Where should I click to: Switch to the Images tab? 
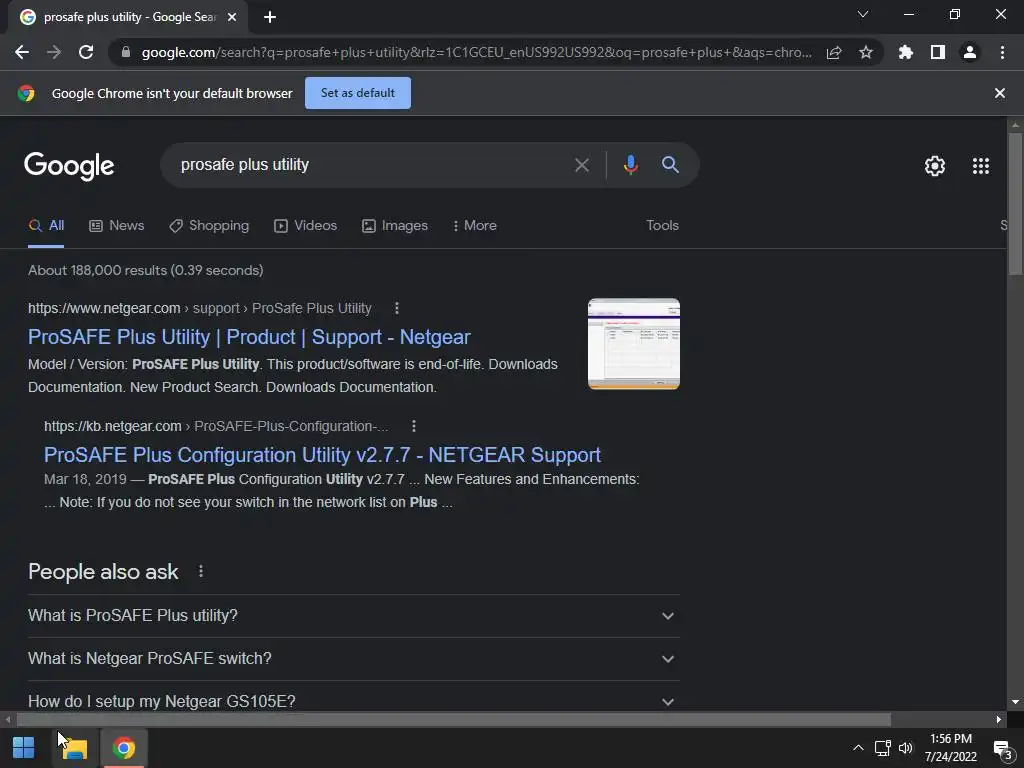click(x=395, y=226)
